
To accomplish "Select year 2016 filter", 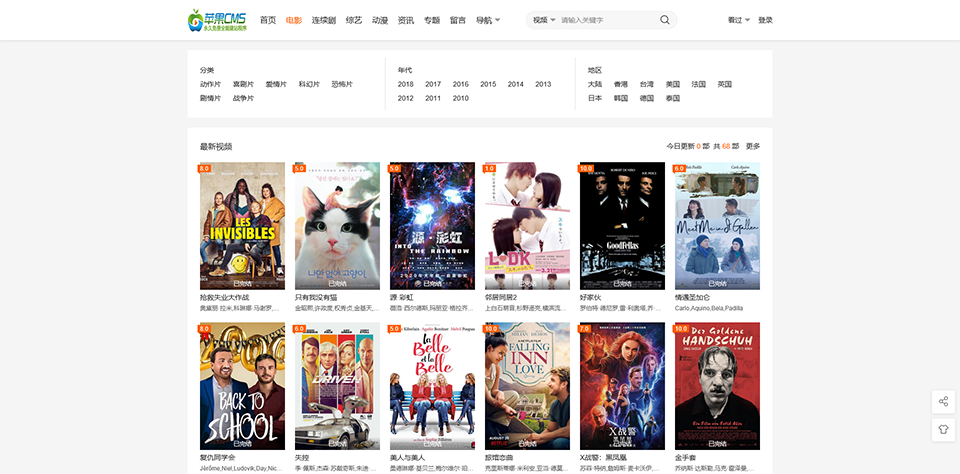I will click(x=460, y=85).
